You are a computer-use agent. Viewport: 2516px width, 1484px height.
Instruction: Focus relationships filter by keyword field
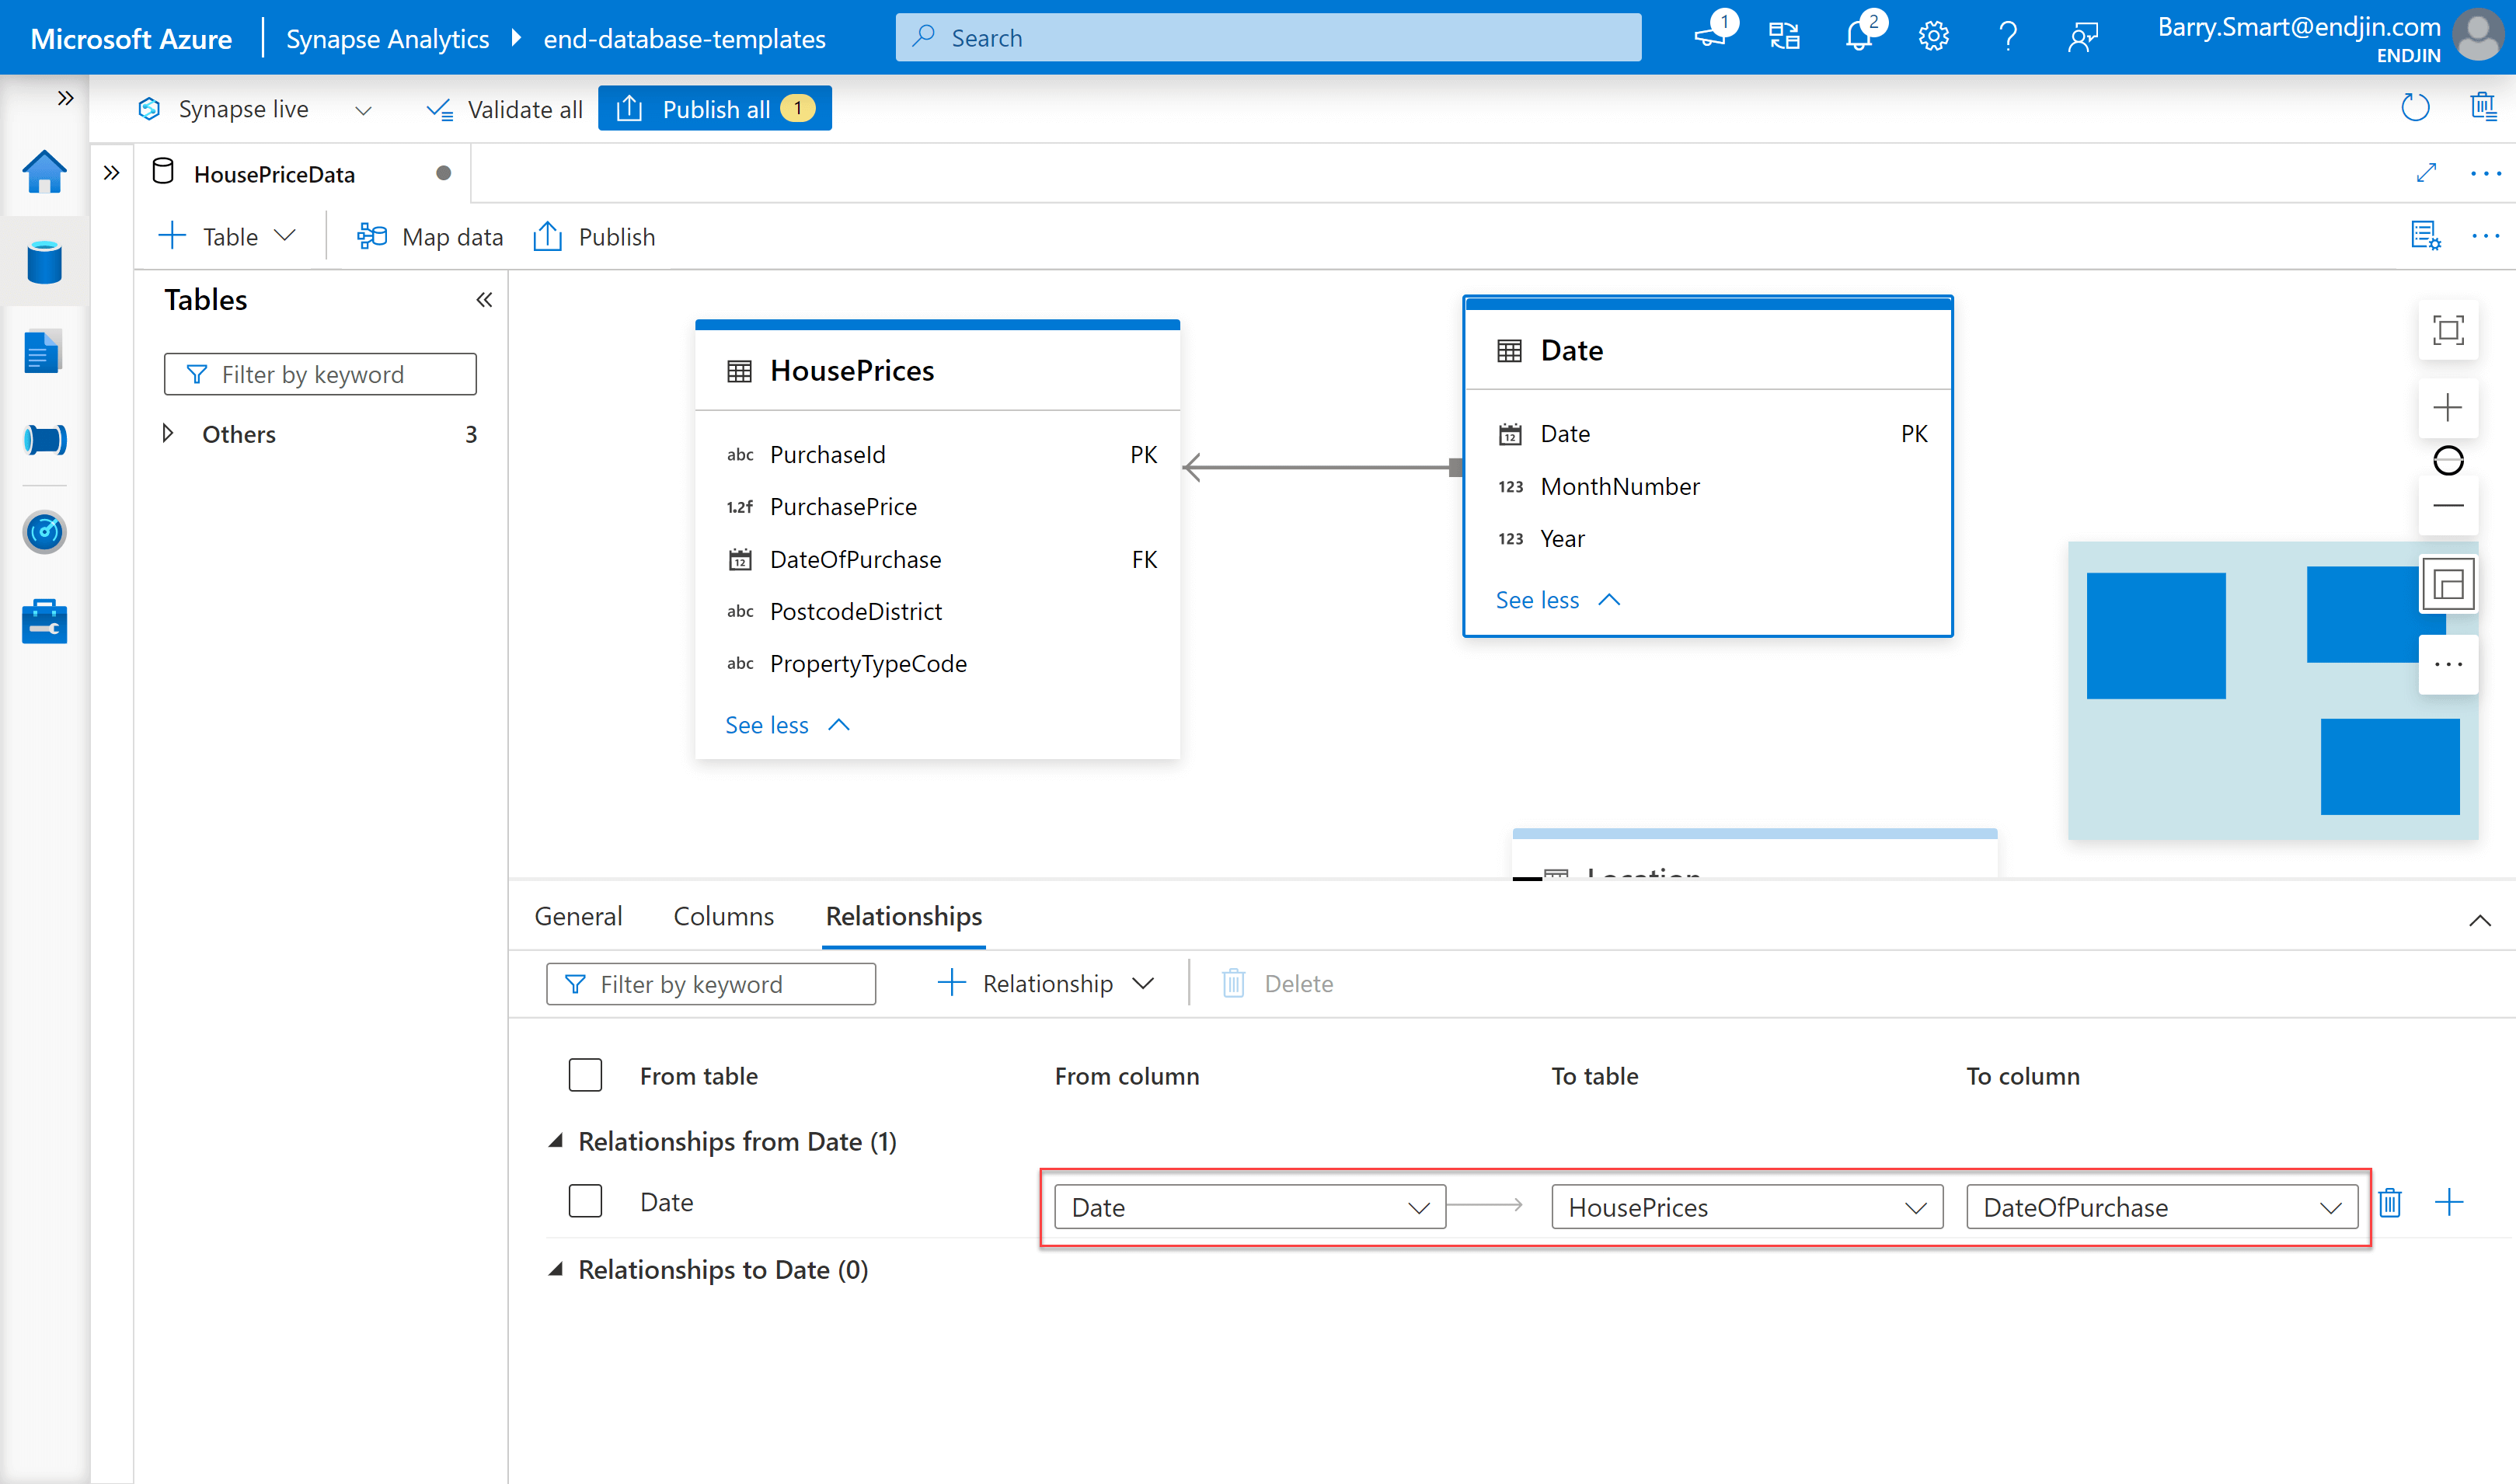point(711,984)
